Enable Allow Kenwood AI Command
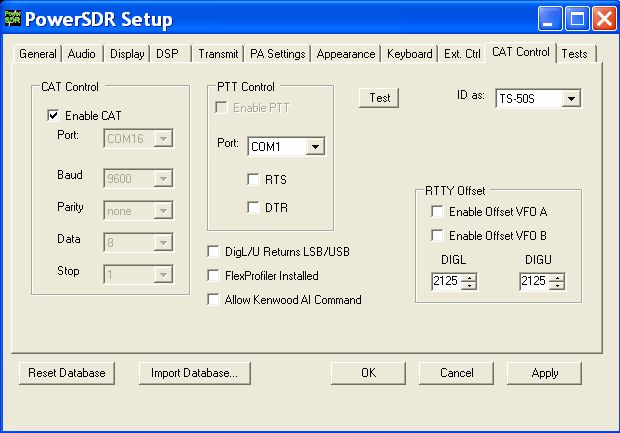The height and width of the screenshot is (433, 620). point(214,299)
